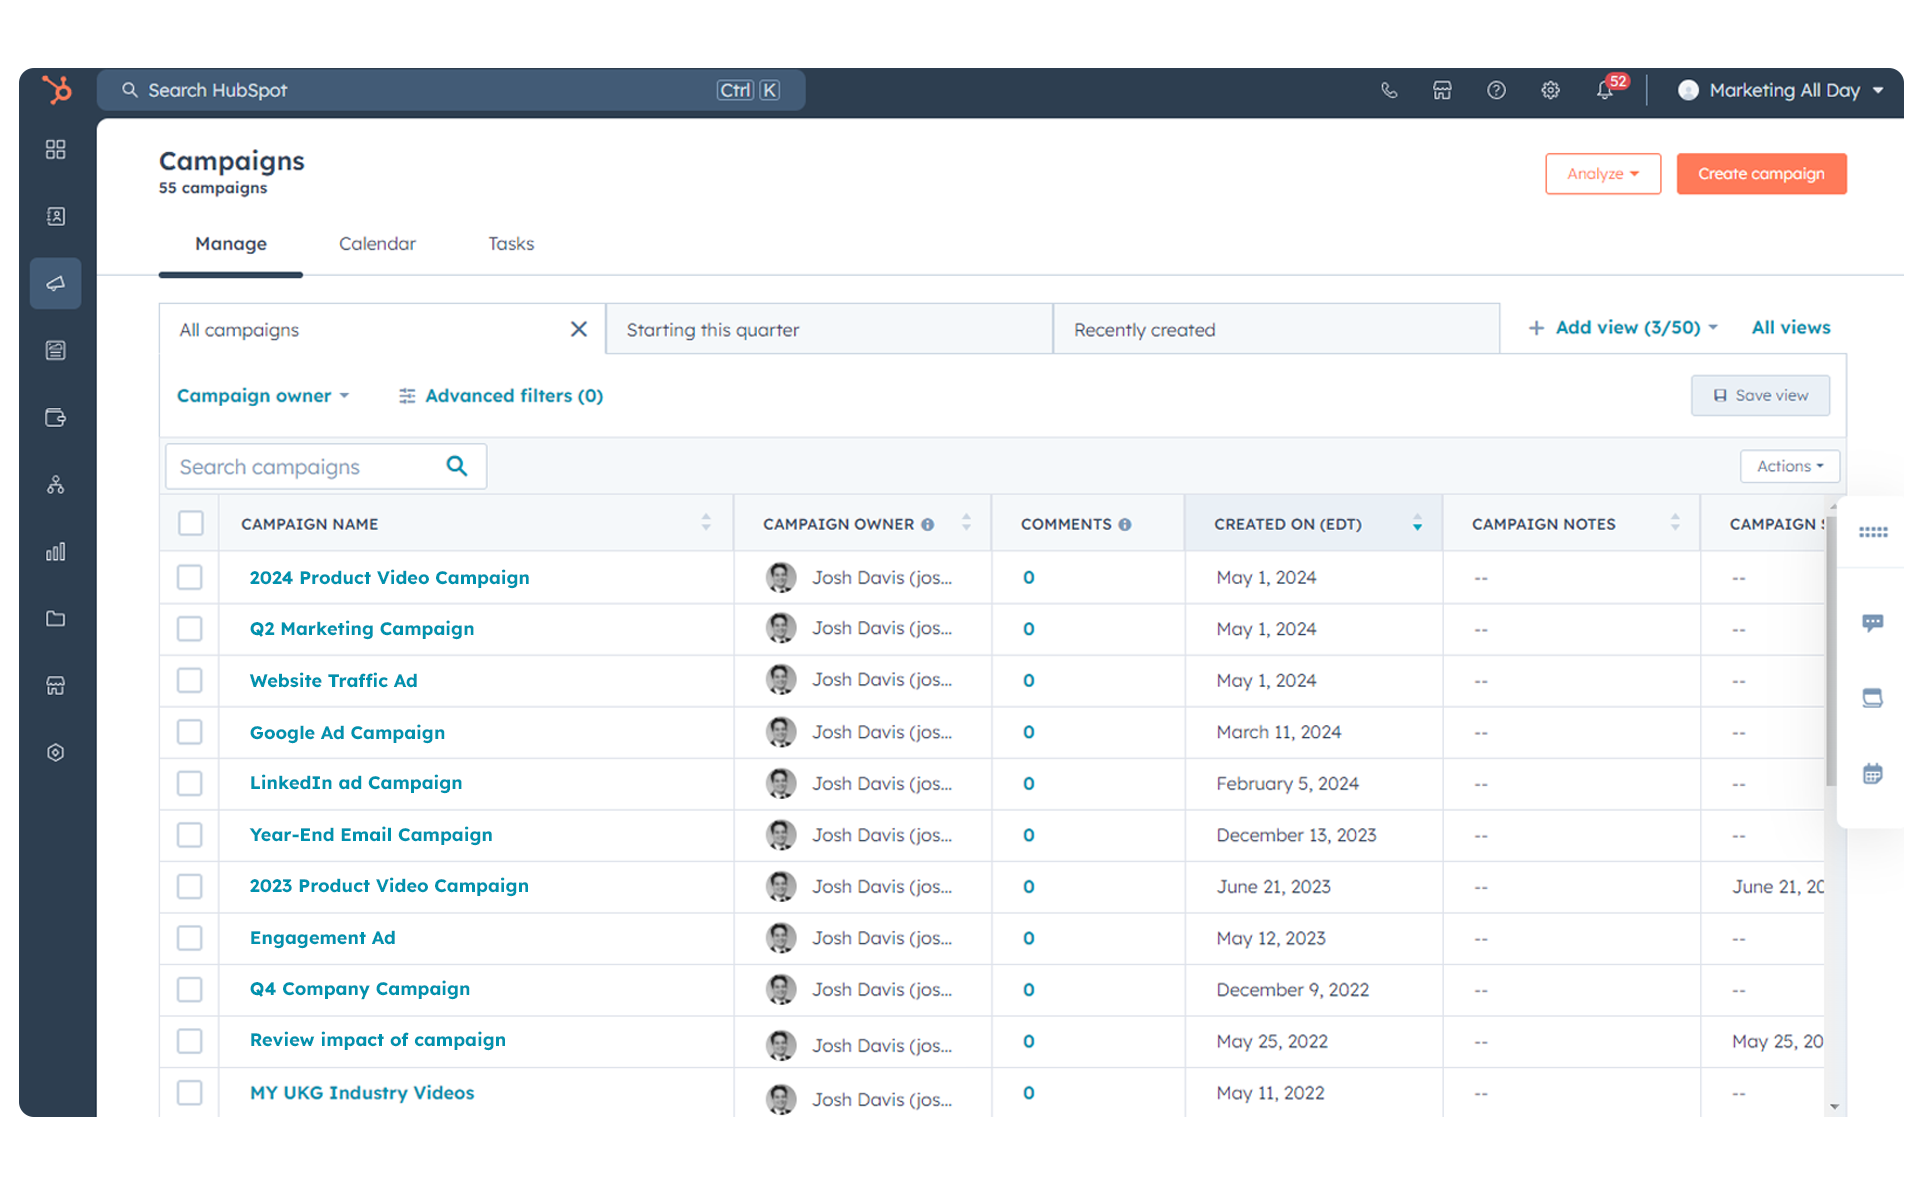
Task: Open the Review impact of campaign link
Action: [x=378, y=1040]
